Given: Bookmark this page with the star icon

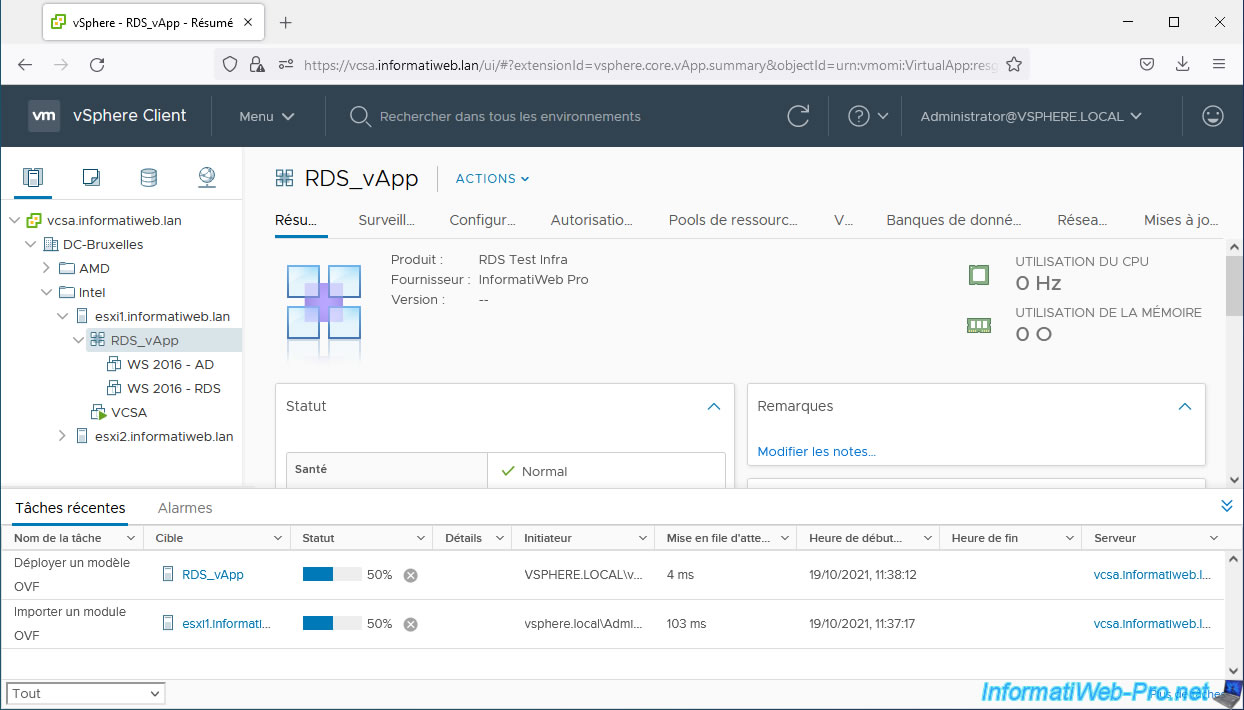Looking at the screenshot, I should (x=1014, y=64).
